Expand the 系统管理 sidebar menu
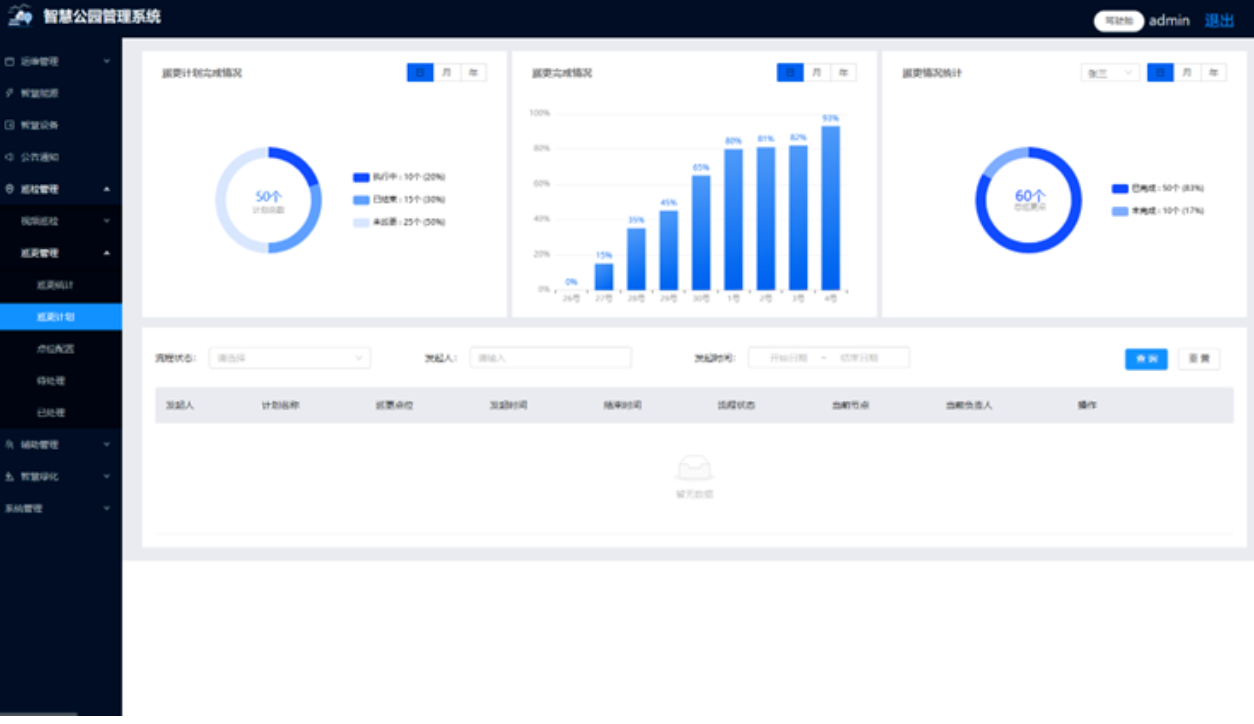1254x724 pixels. [x=60, y=508]
